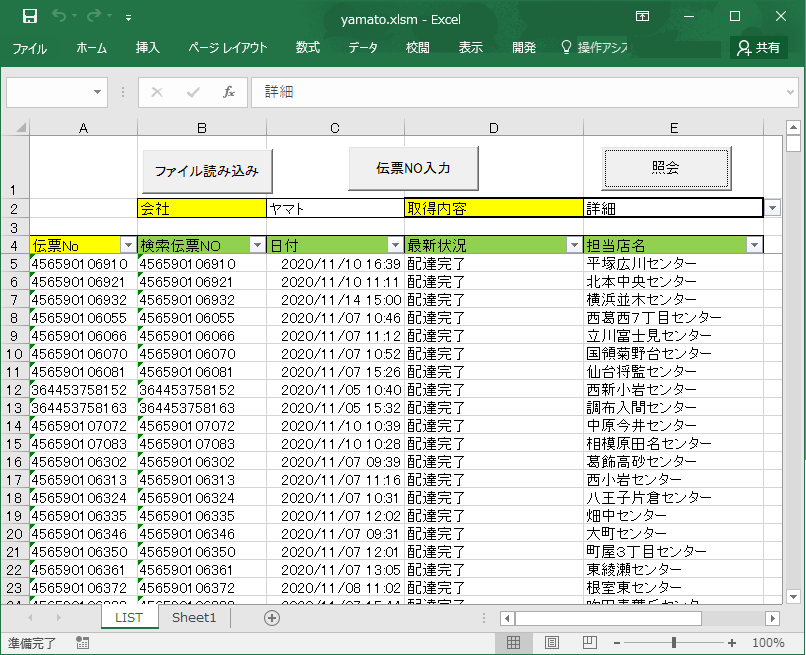
Task: Expand the formula bar chevron
Action: click(790, 93)
